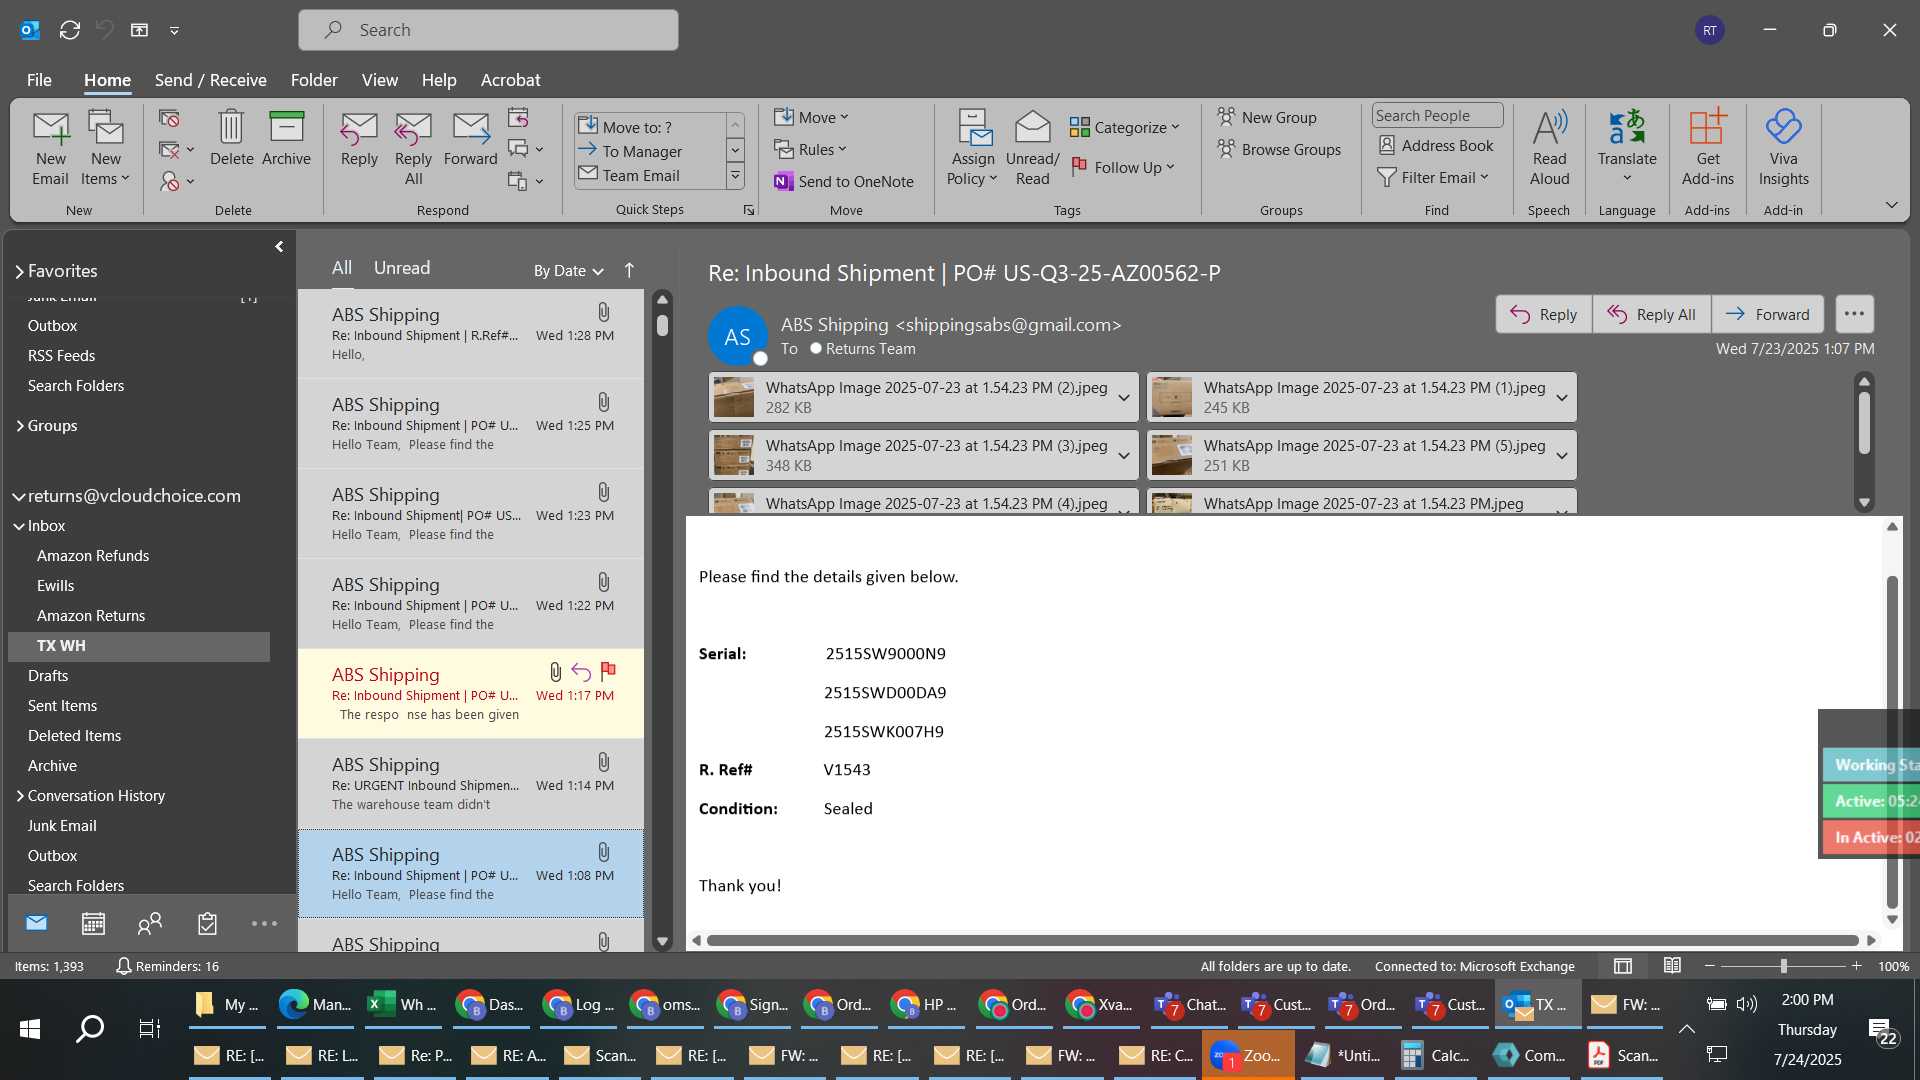
Task: Click the red flag on Wed 1:17 PM message
Action: click(608, 671)
